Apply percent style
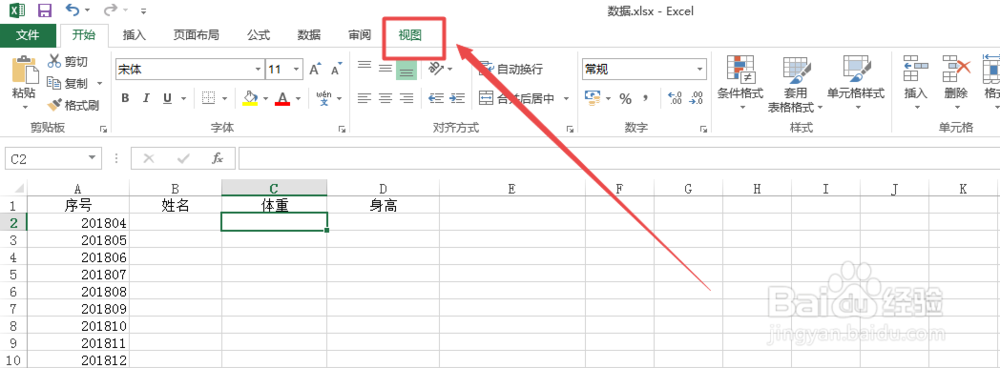This screenshot has height=368, width=1000. pyautogui.click(x=626, y=98)
